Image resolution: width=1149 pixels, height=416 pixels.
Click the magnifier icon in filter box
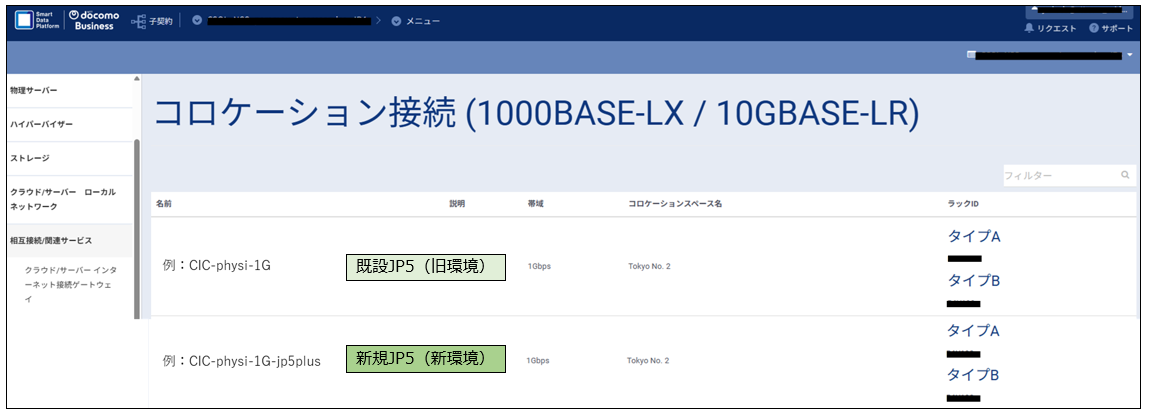[1125, 175]
